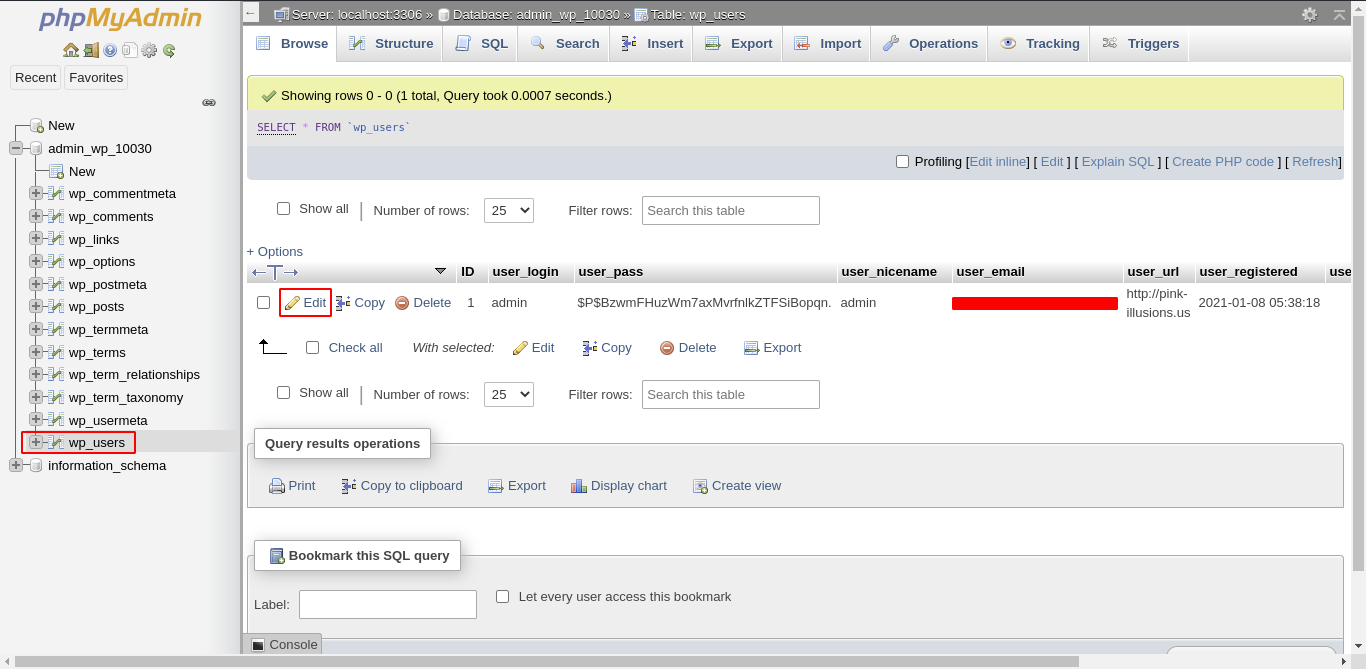Image resolution: width=1366 pixels, height=669 pixels.
Task: Click With selected Edit pencil
Action: click(x=533, y=348)
